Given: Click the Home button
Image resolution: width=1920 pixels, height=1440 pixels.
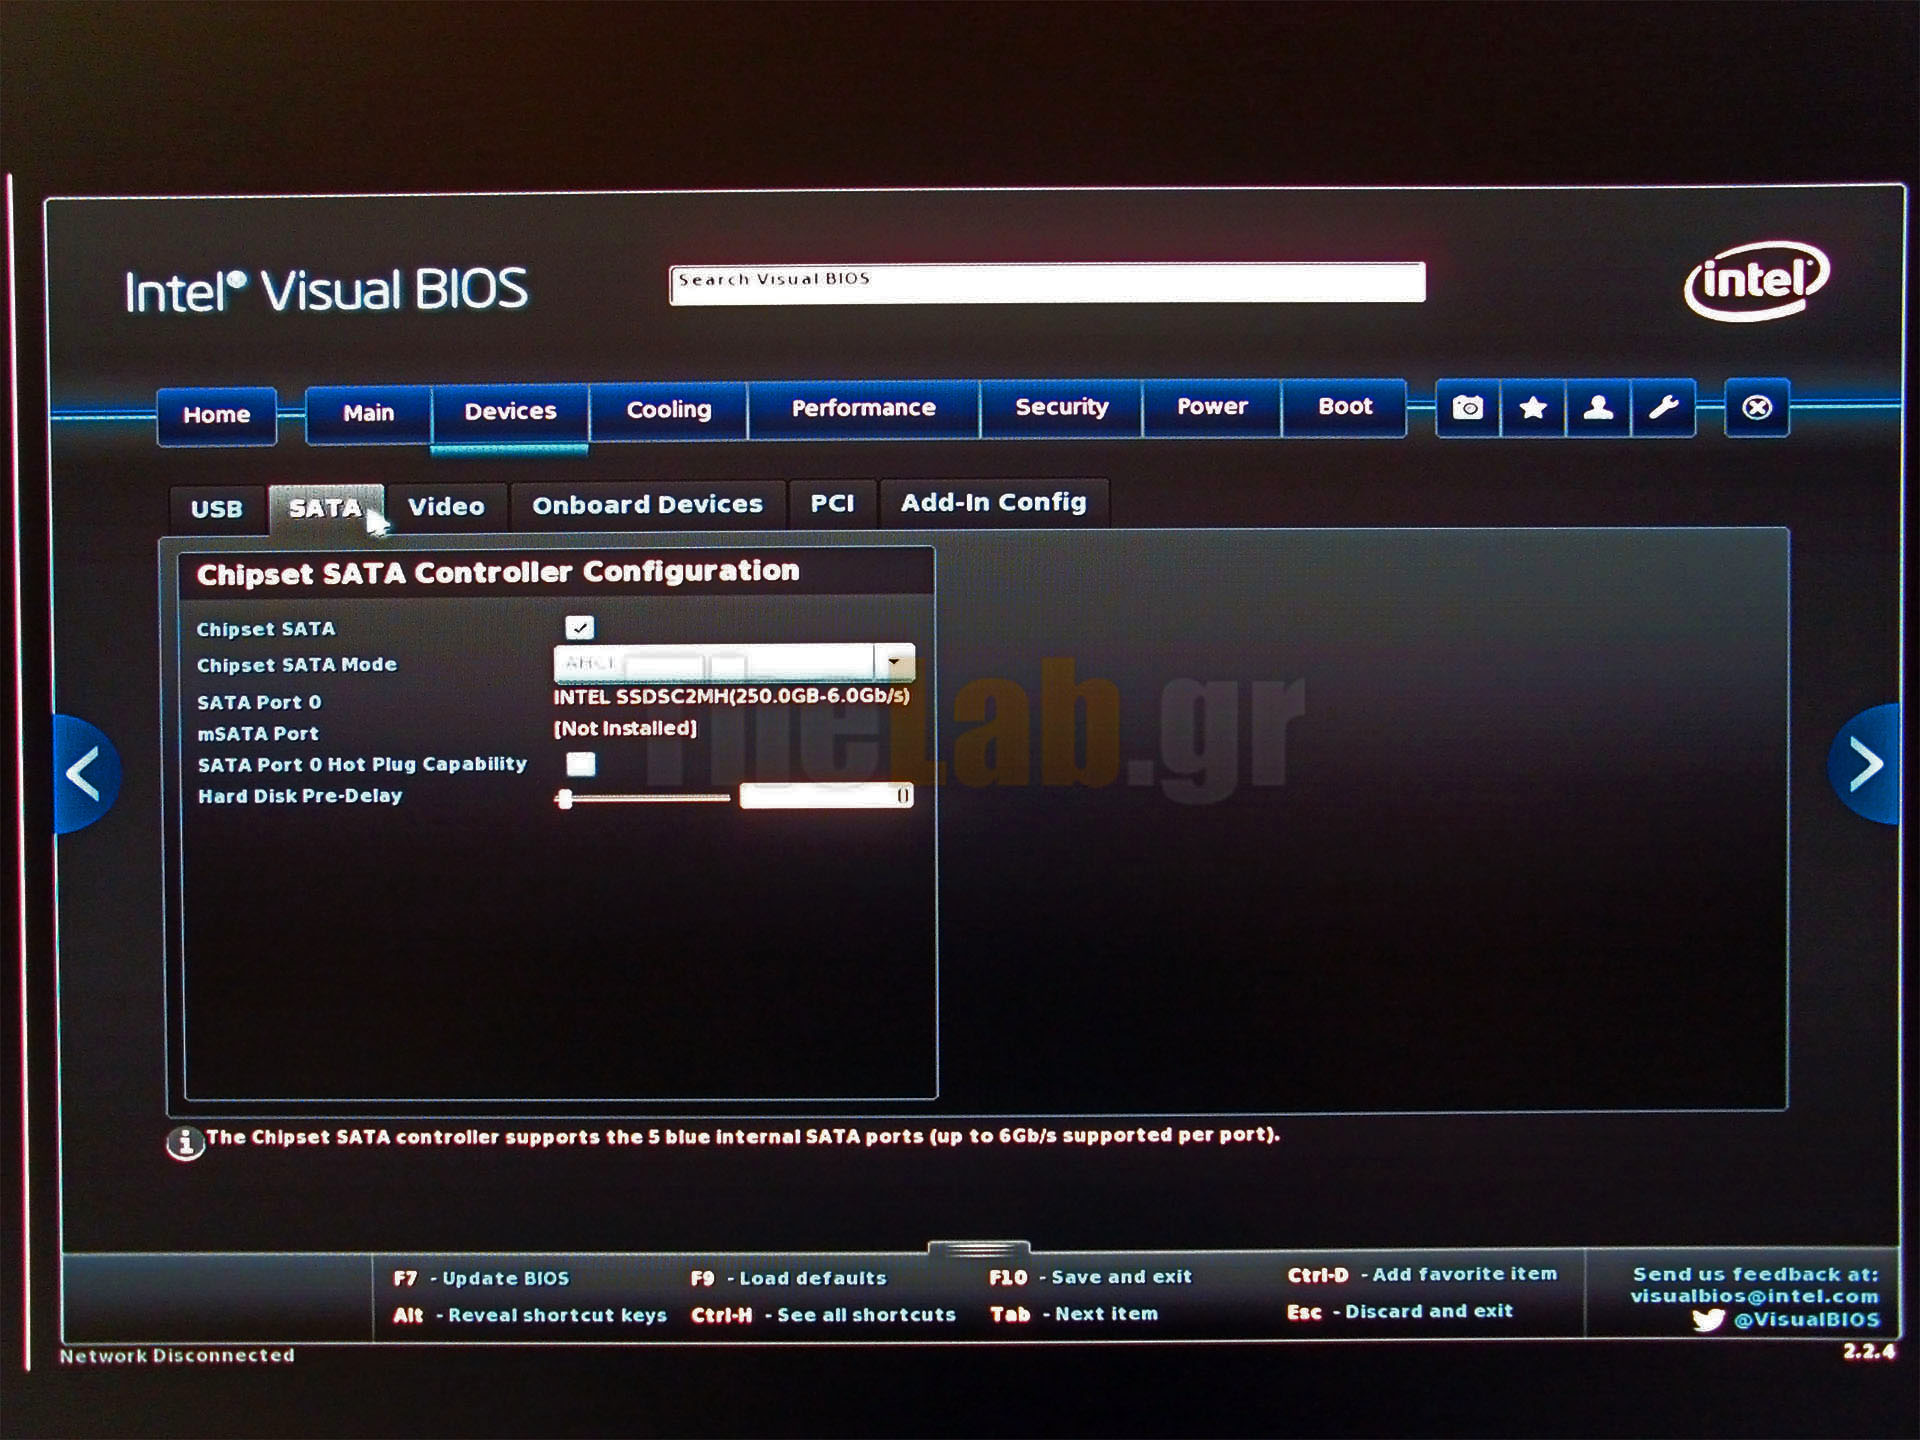Looking at the screenshot, I should click(216, 415).
